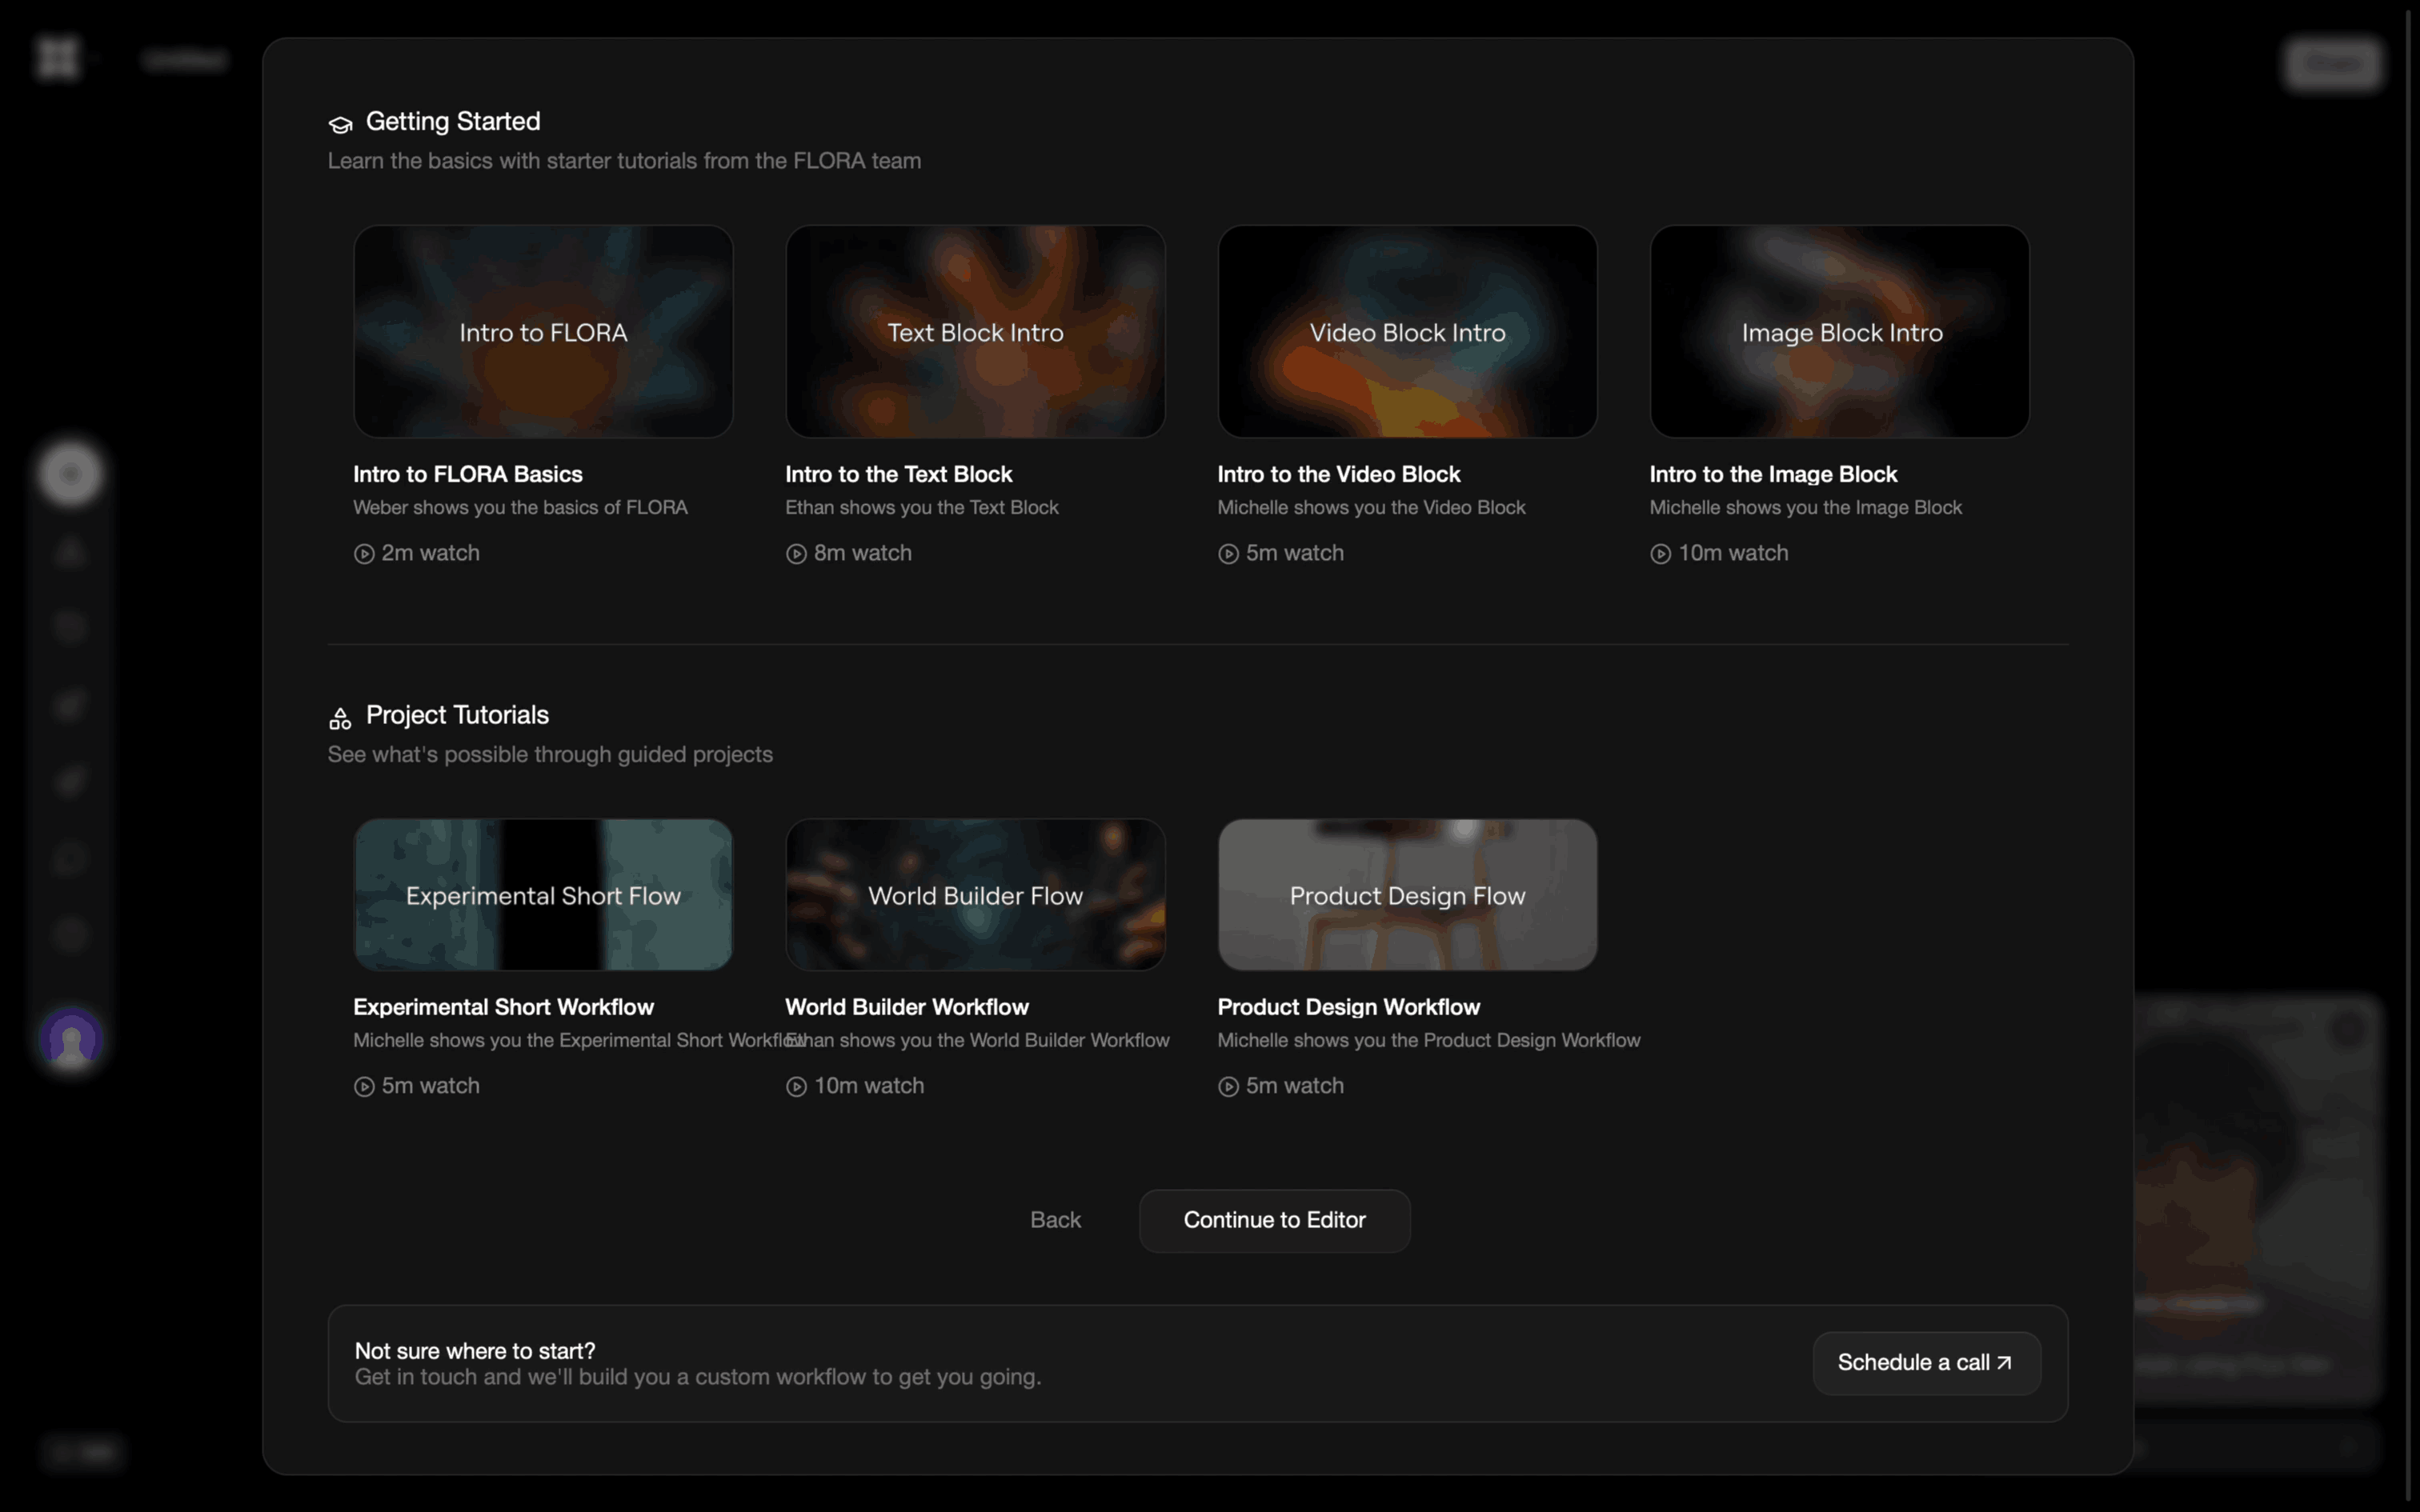
Task: Go Back to the previous step
Action: coord(1055,1220)
